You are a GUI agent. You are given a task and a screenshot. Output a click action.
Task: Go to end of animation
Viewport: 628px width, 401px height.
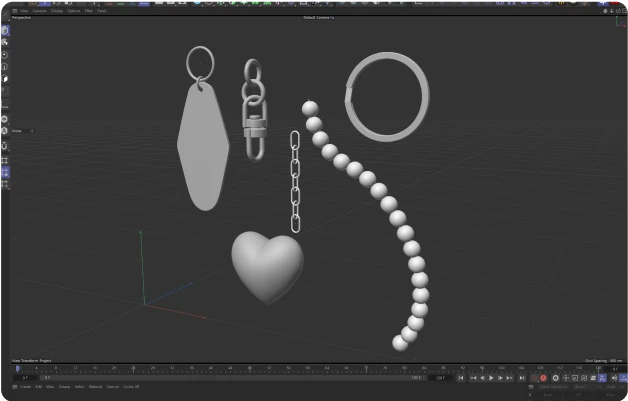click(521, 378)
